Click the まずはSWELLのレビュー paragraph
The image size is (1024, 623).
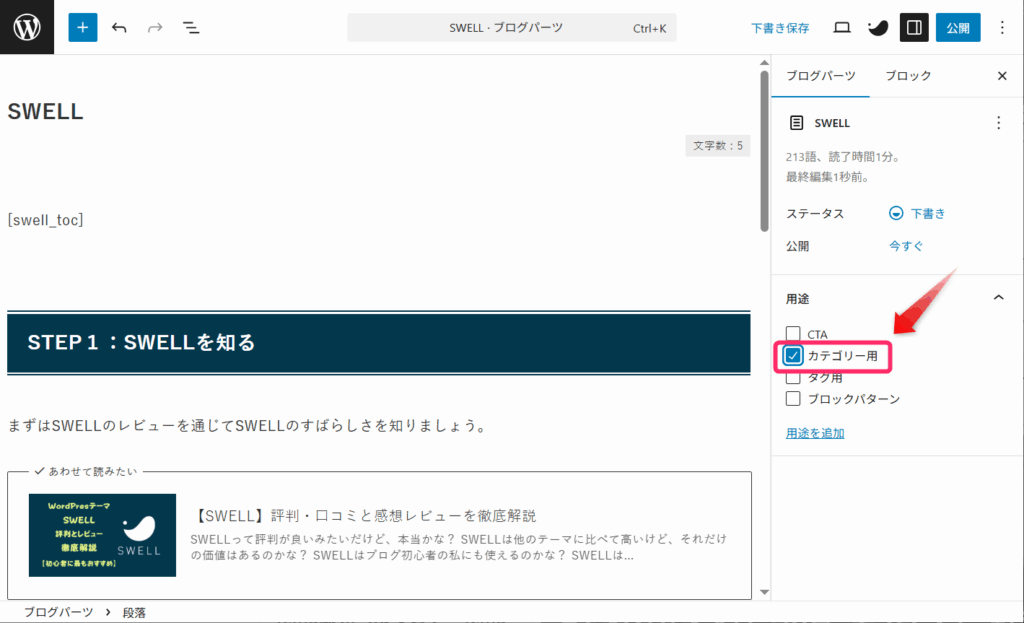[248, 426]
